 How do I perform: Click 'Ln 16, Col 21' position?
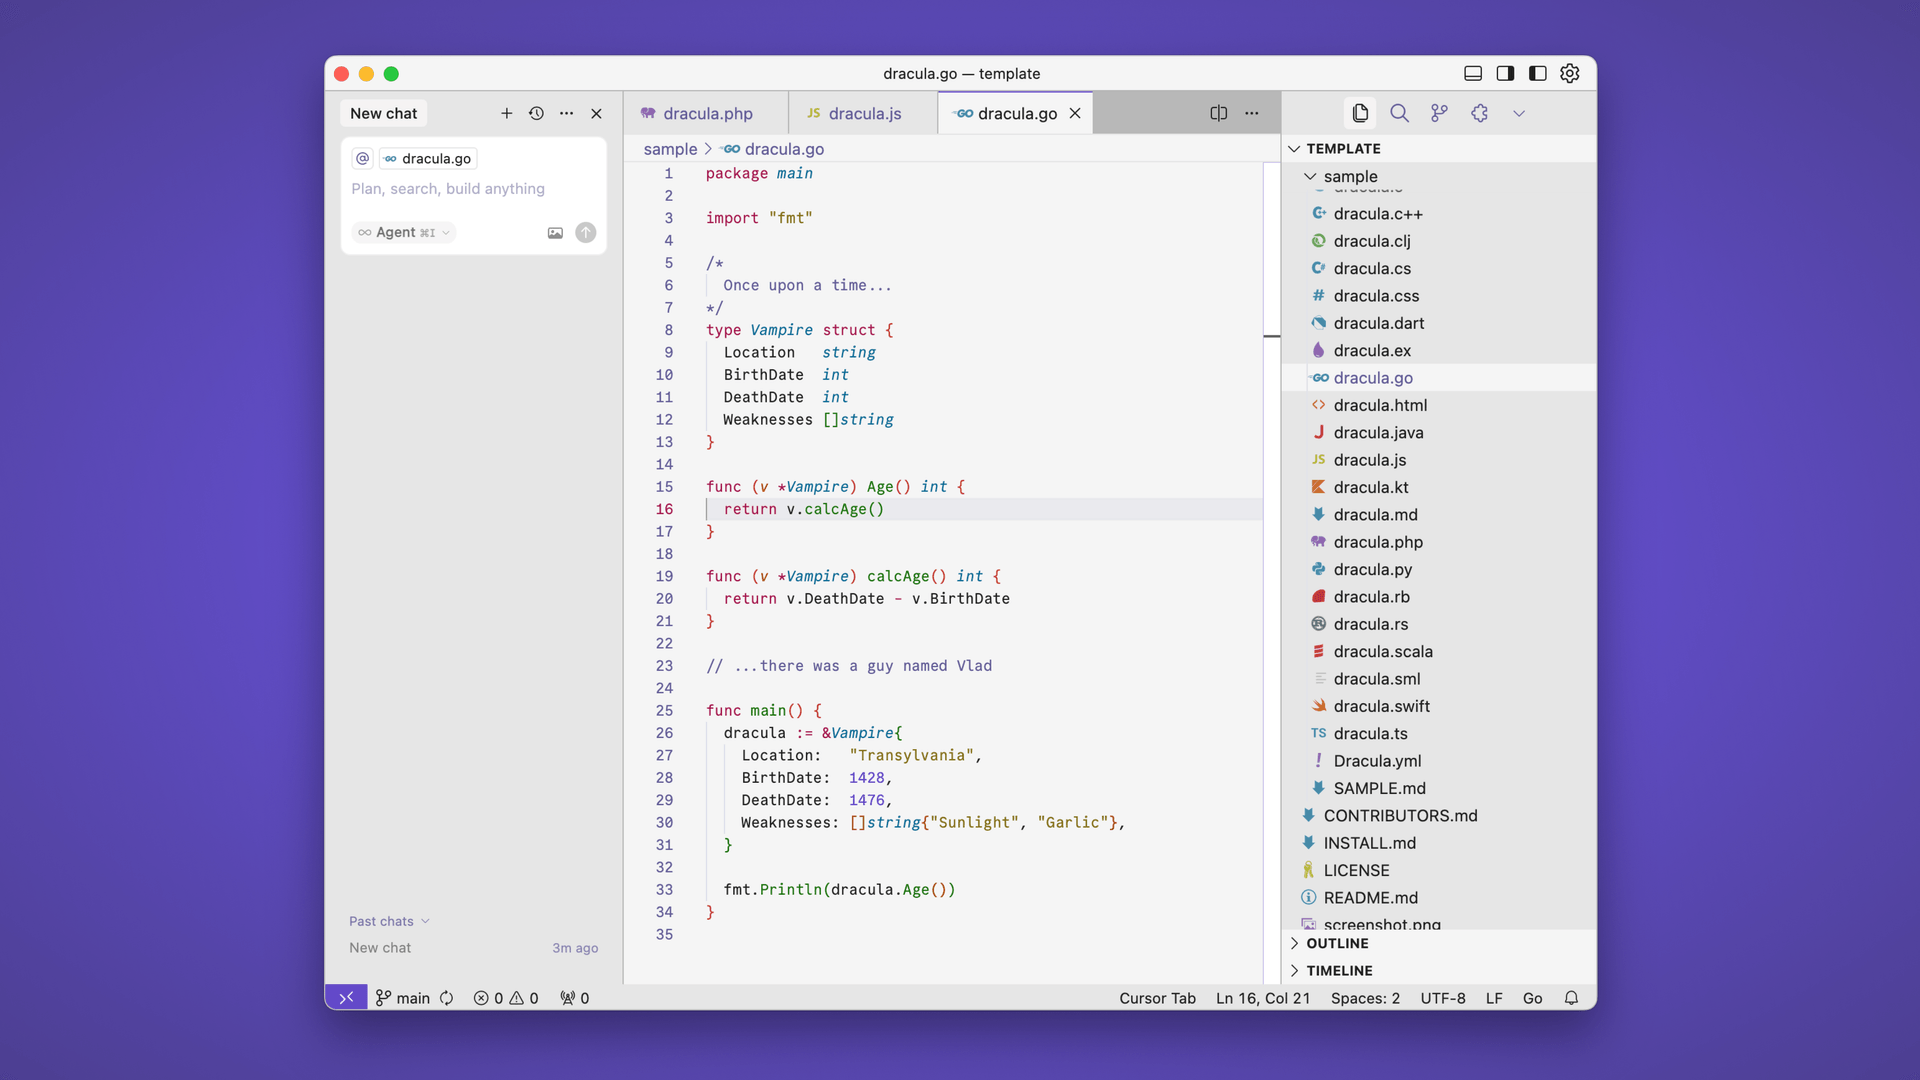coord(1263,998)
